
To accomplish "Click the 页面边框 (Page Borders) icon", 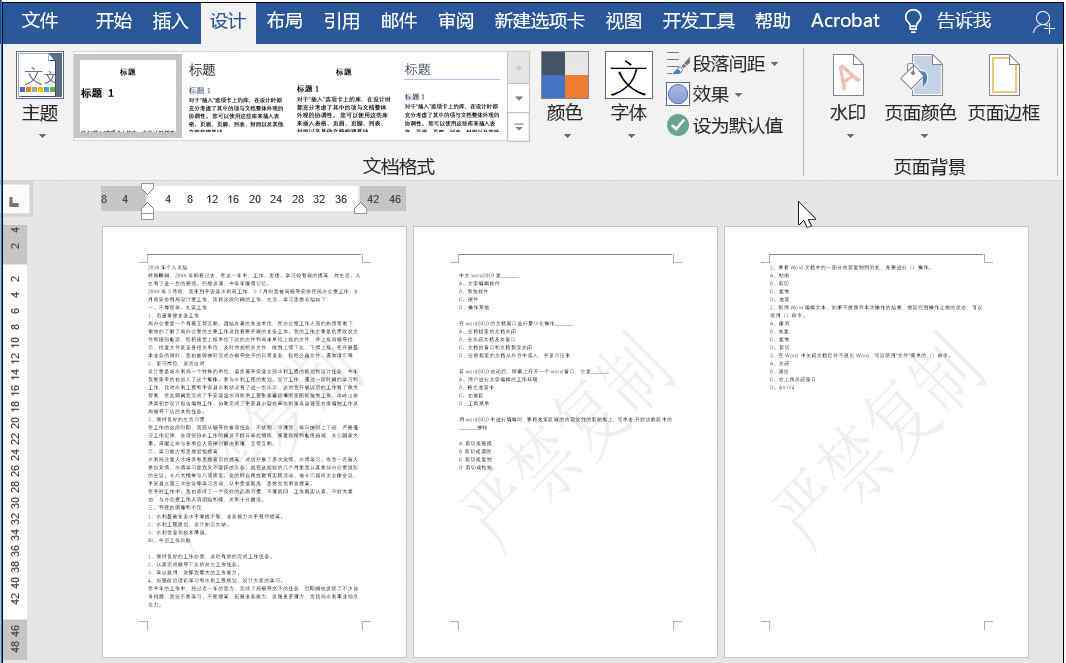I will click(1003, 76).
